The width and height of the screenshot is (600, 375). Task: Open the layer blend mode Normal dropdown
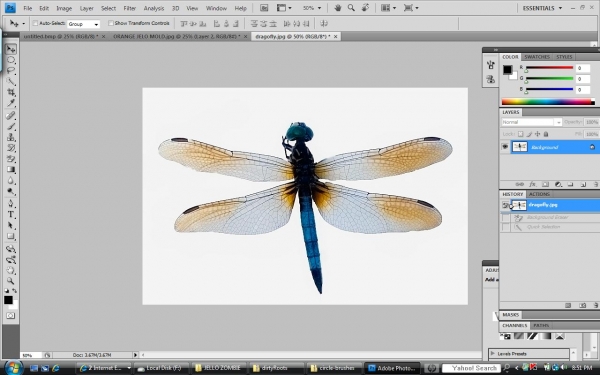532,122
